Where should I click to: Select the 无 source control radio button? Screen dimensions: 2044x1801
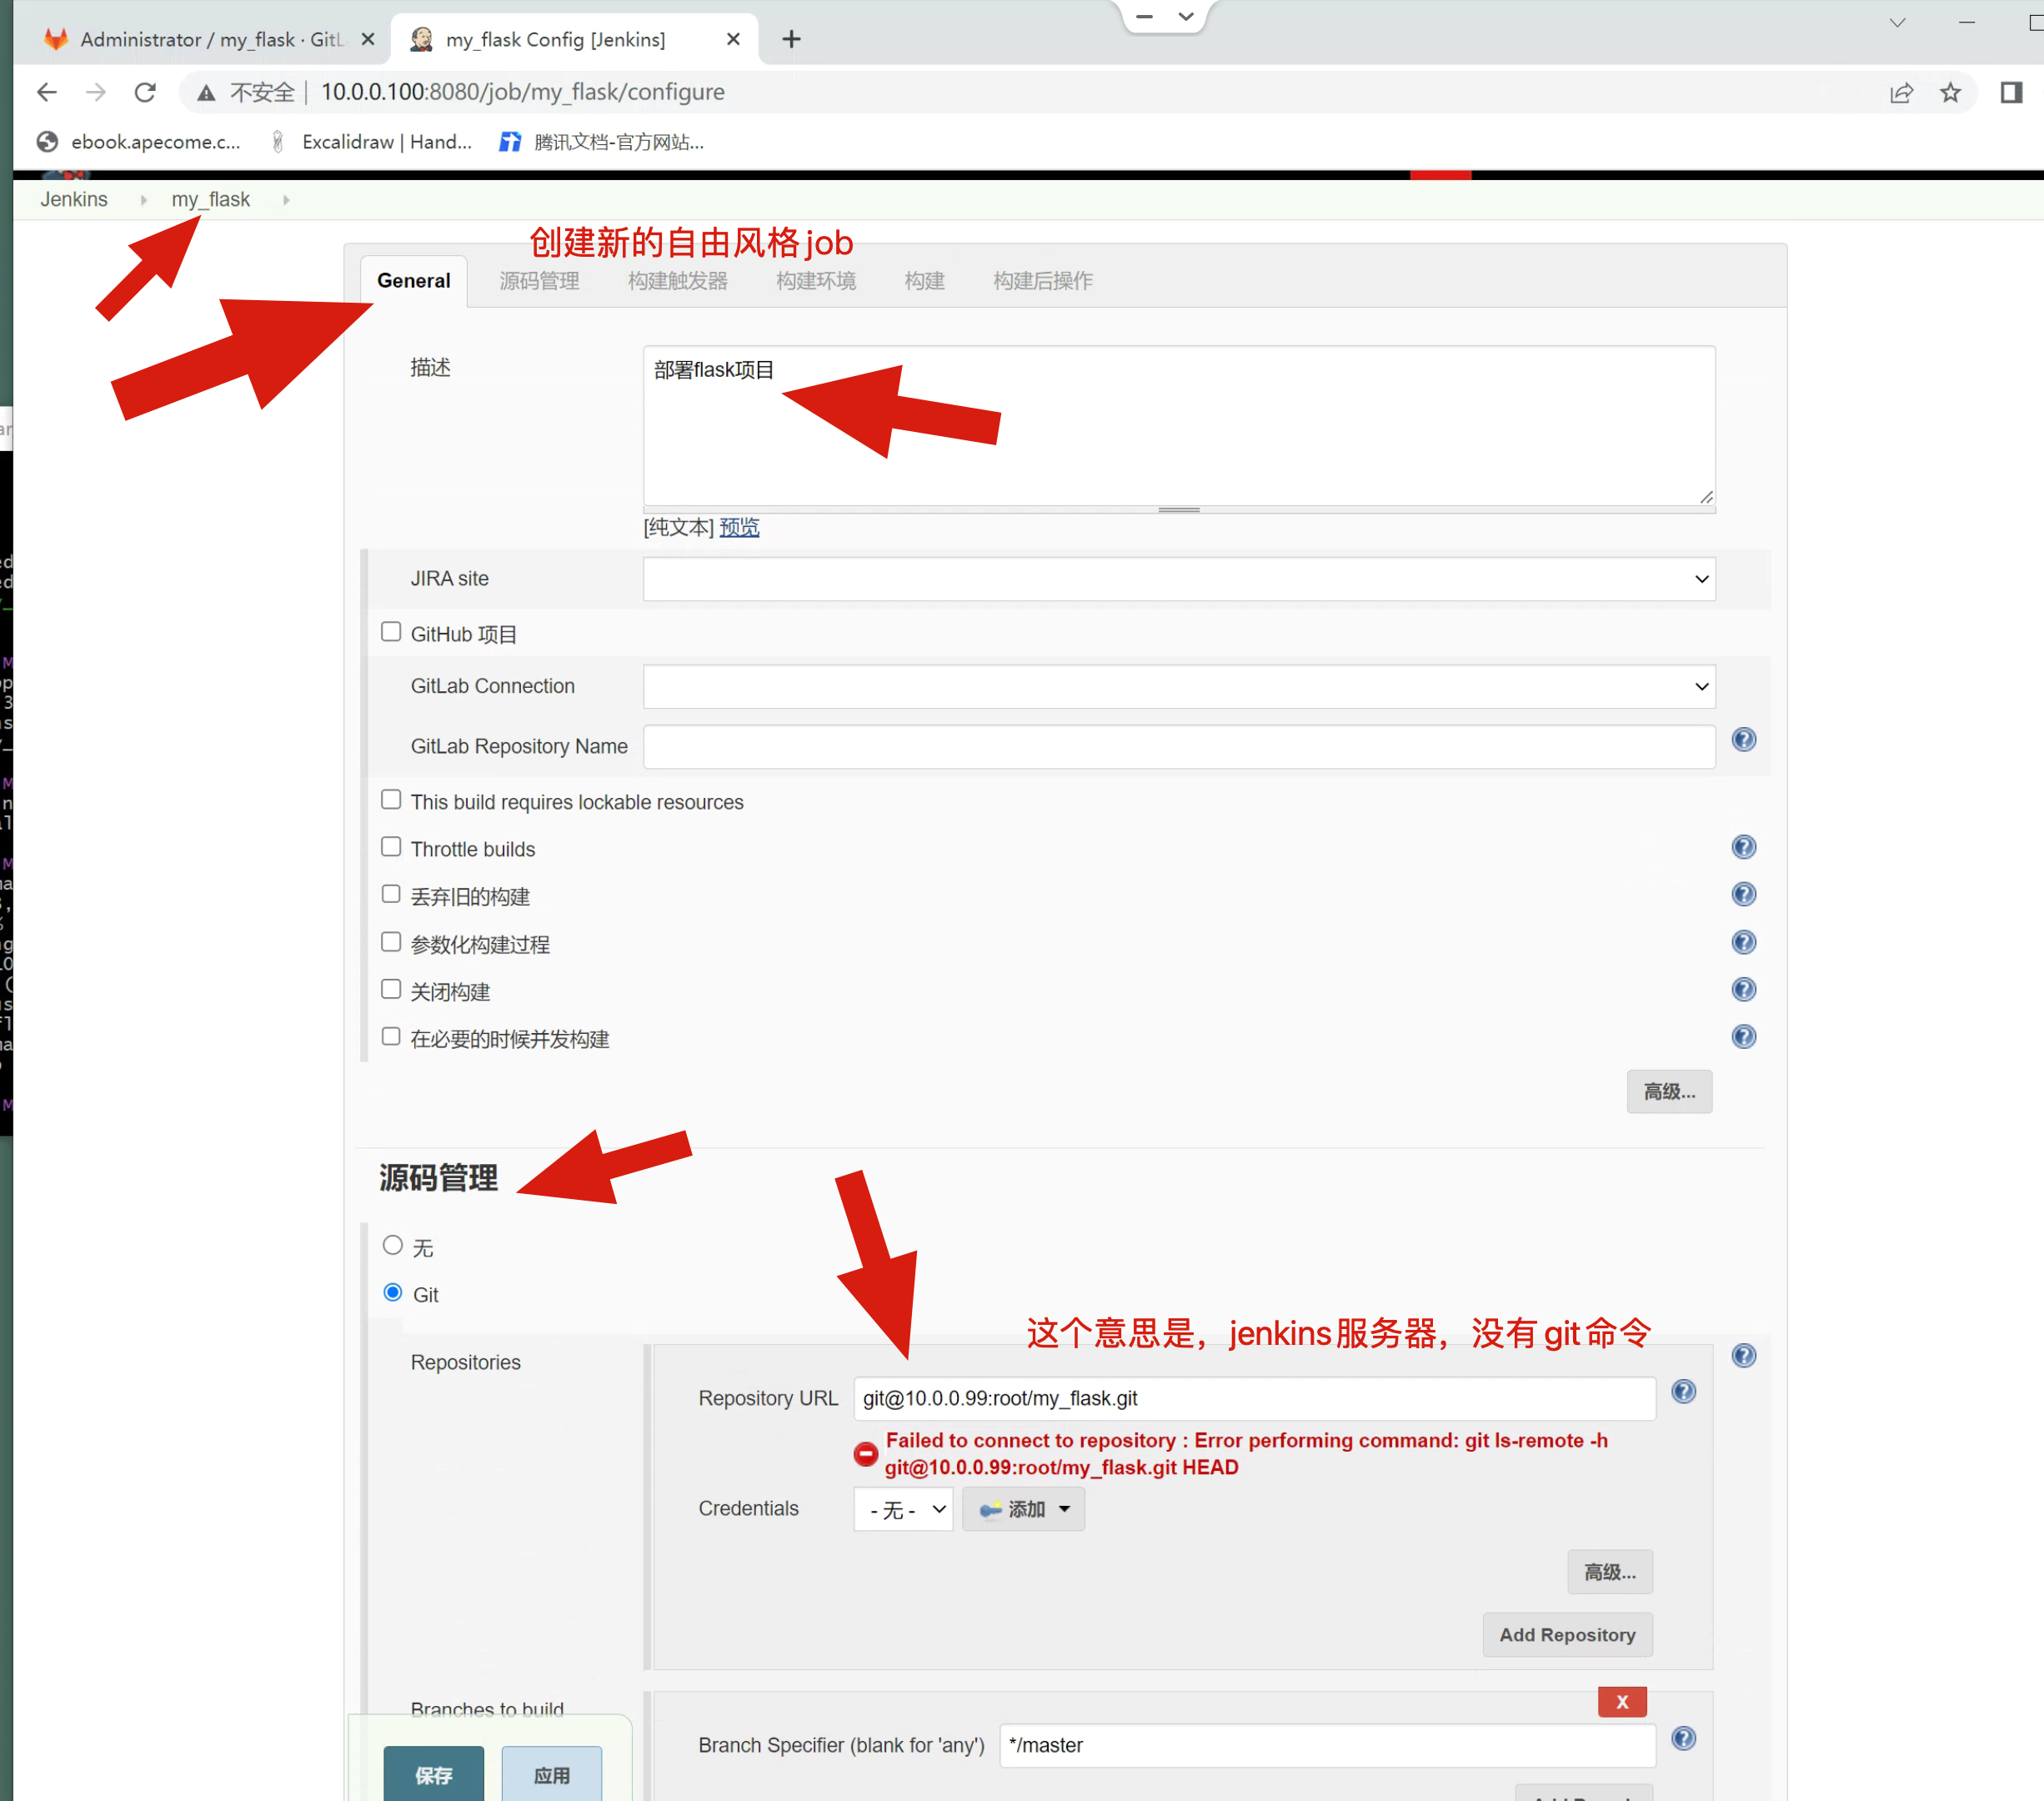393,1245
